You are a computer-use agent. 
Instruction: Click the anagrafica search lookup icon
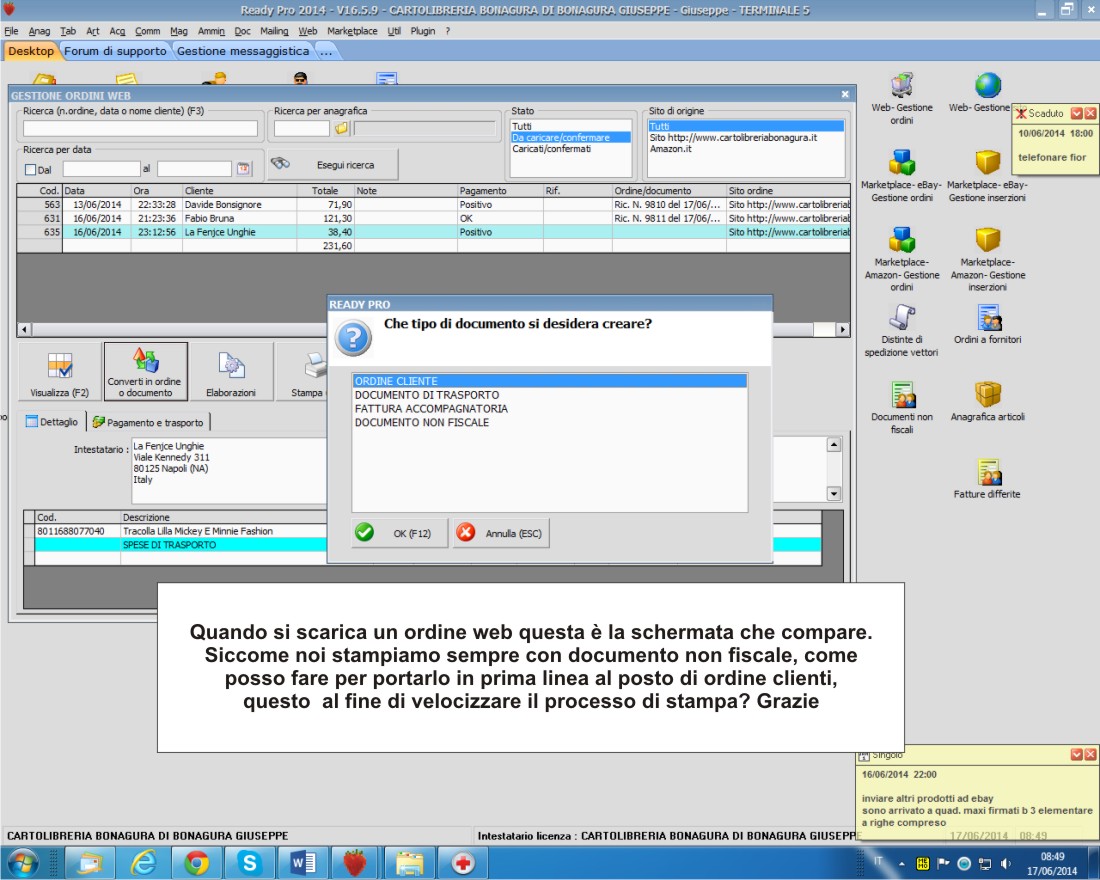tap(341, 128)
